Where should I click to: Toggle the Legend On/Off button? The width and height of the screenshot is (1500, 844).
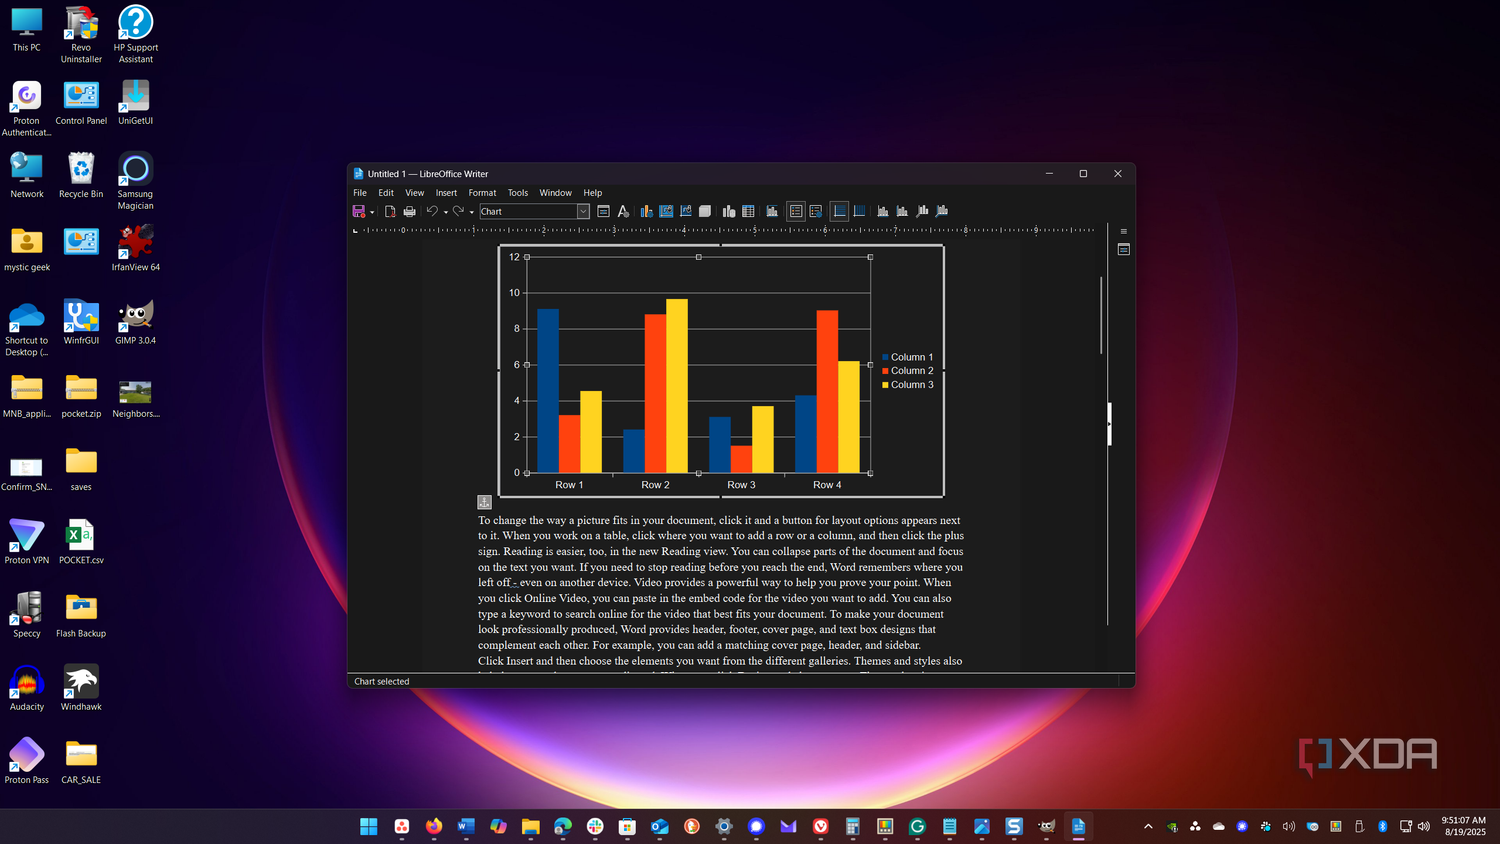[x=796, y=211]
